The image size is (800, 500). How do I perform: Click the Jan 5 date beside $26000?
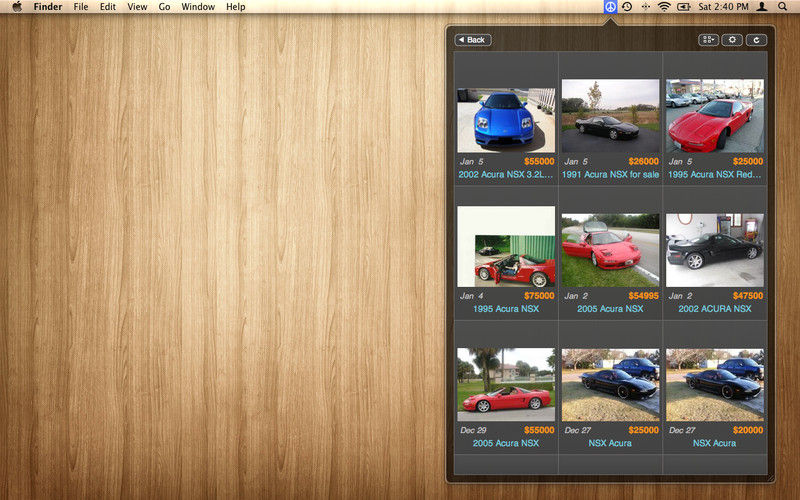coord(576,161)
